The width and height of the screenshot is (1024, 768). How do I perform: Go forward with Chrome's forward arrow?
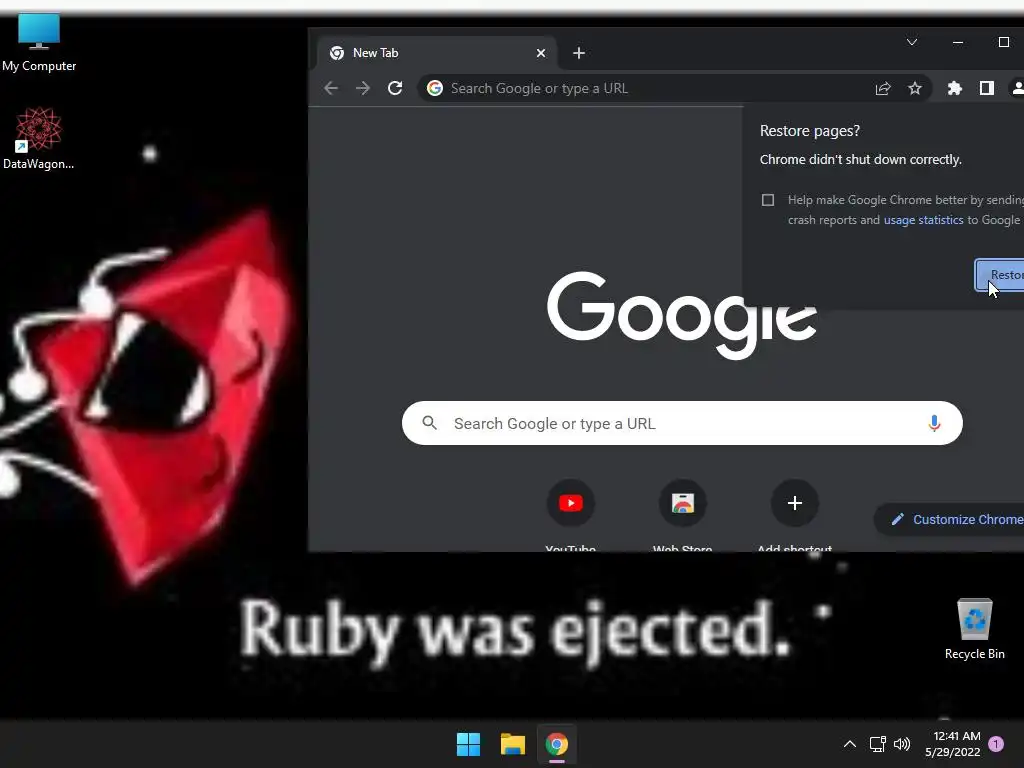pyautogui.click(x=363, y=88)
